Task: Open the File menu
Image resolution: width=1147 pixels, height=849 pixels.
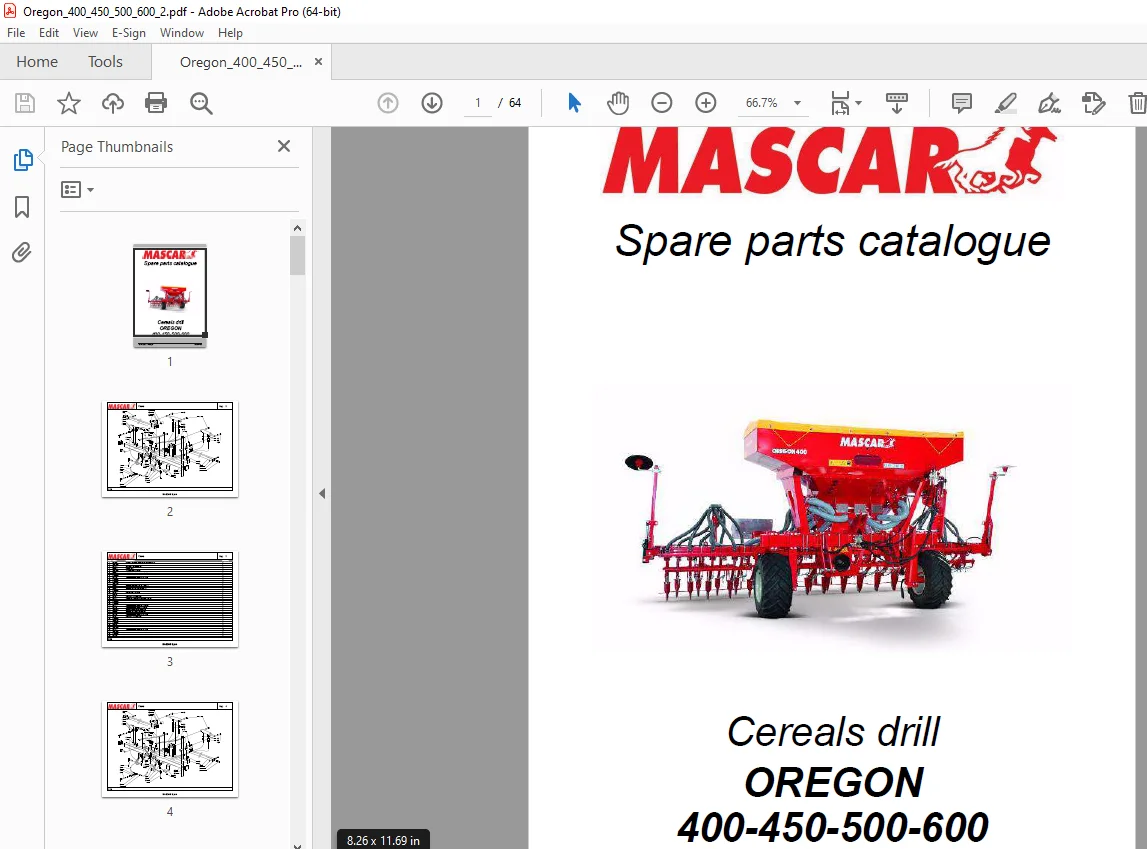Action: (x=16, y=33)
